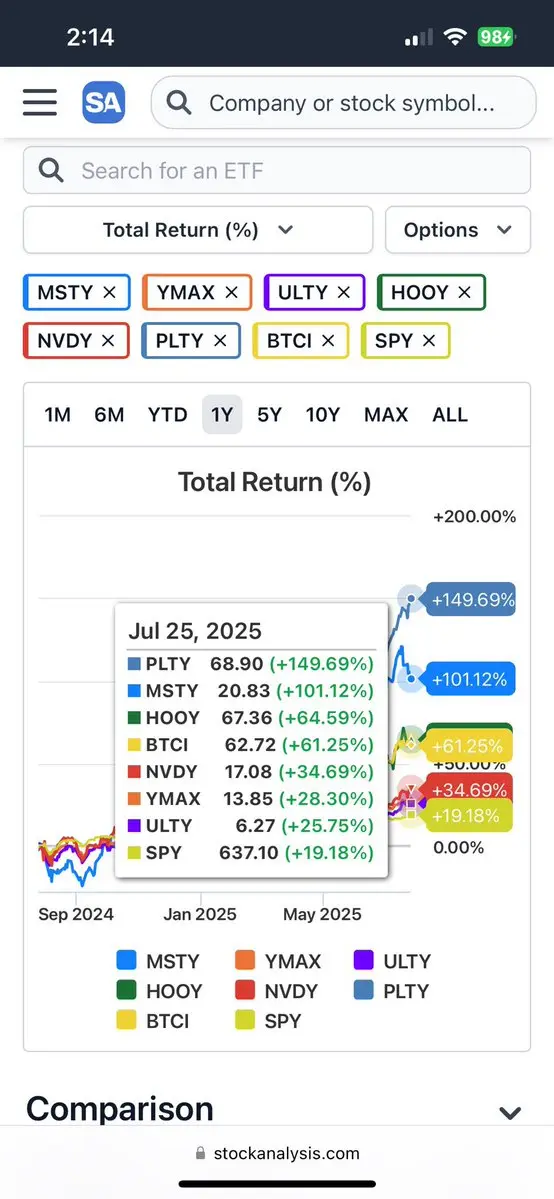Select the MAX range button
Viewport: 554px width, 1199px height.
[386, 414]
